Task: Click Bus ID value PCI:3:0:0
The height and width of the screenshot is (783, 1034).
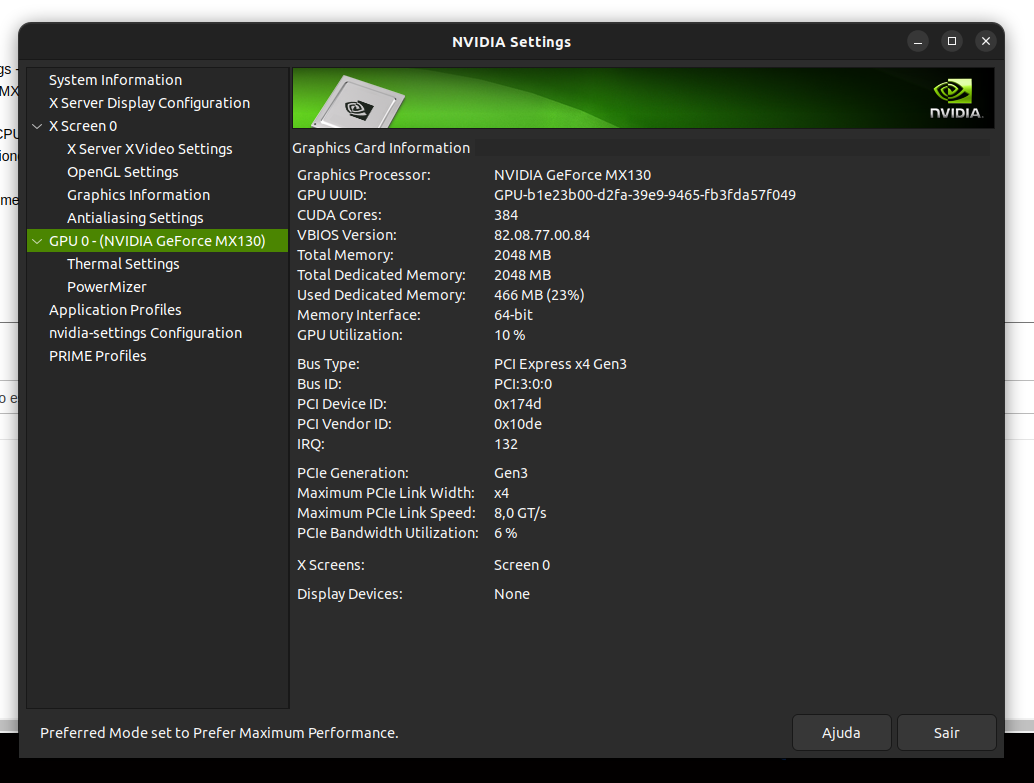Action: coord(523,384)
